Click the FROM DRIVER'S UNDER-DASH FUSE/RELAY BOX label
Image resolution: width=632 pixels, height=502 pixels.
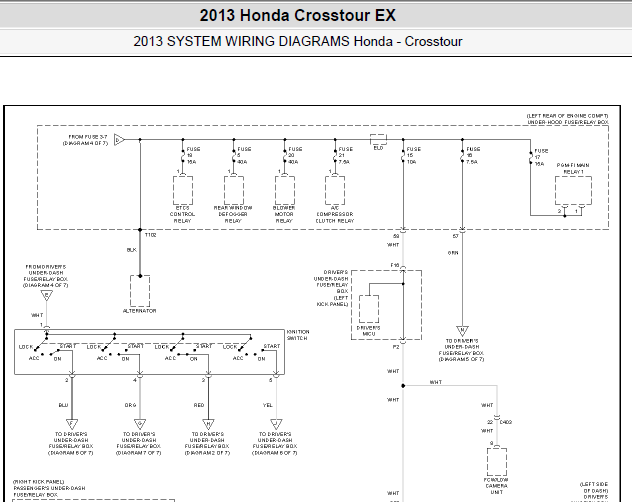[46, 276]
